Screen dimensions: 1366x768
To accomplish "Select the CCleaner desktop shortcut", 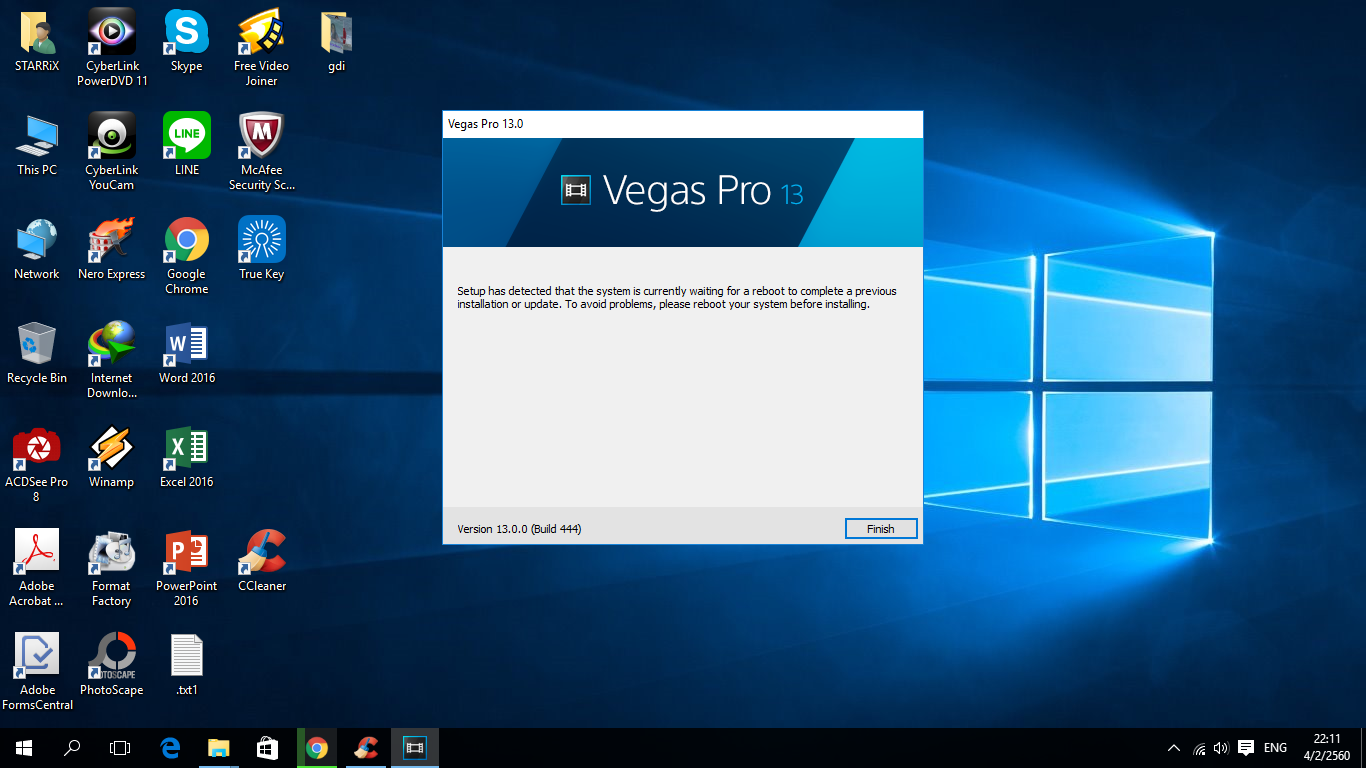I will [262, 562].
